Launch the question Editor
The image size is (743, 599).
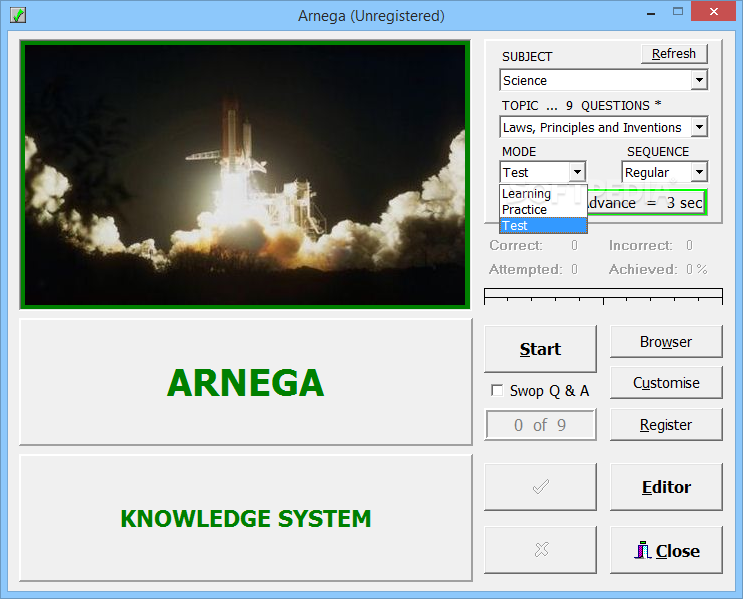point(666,487)
